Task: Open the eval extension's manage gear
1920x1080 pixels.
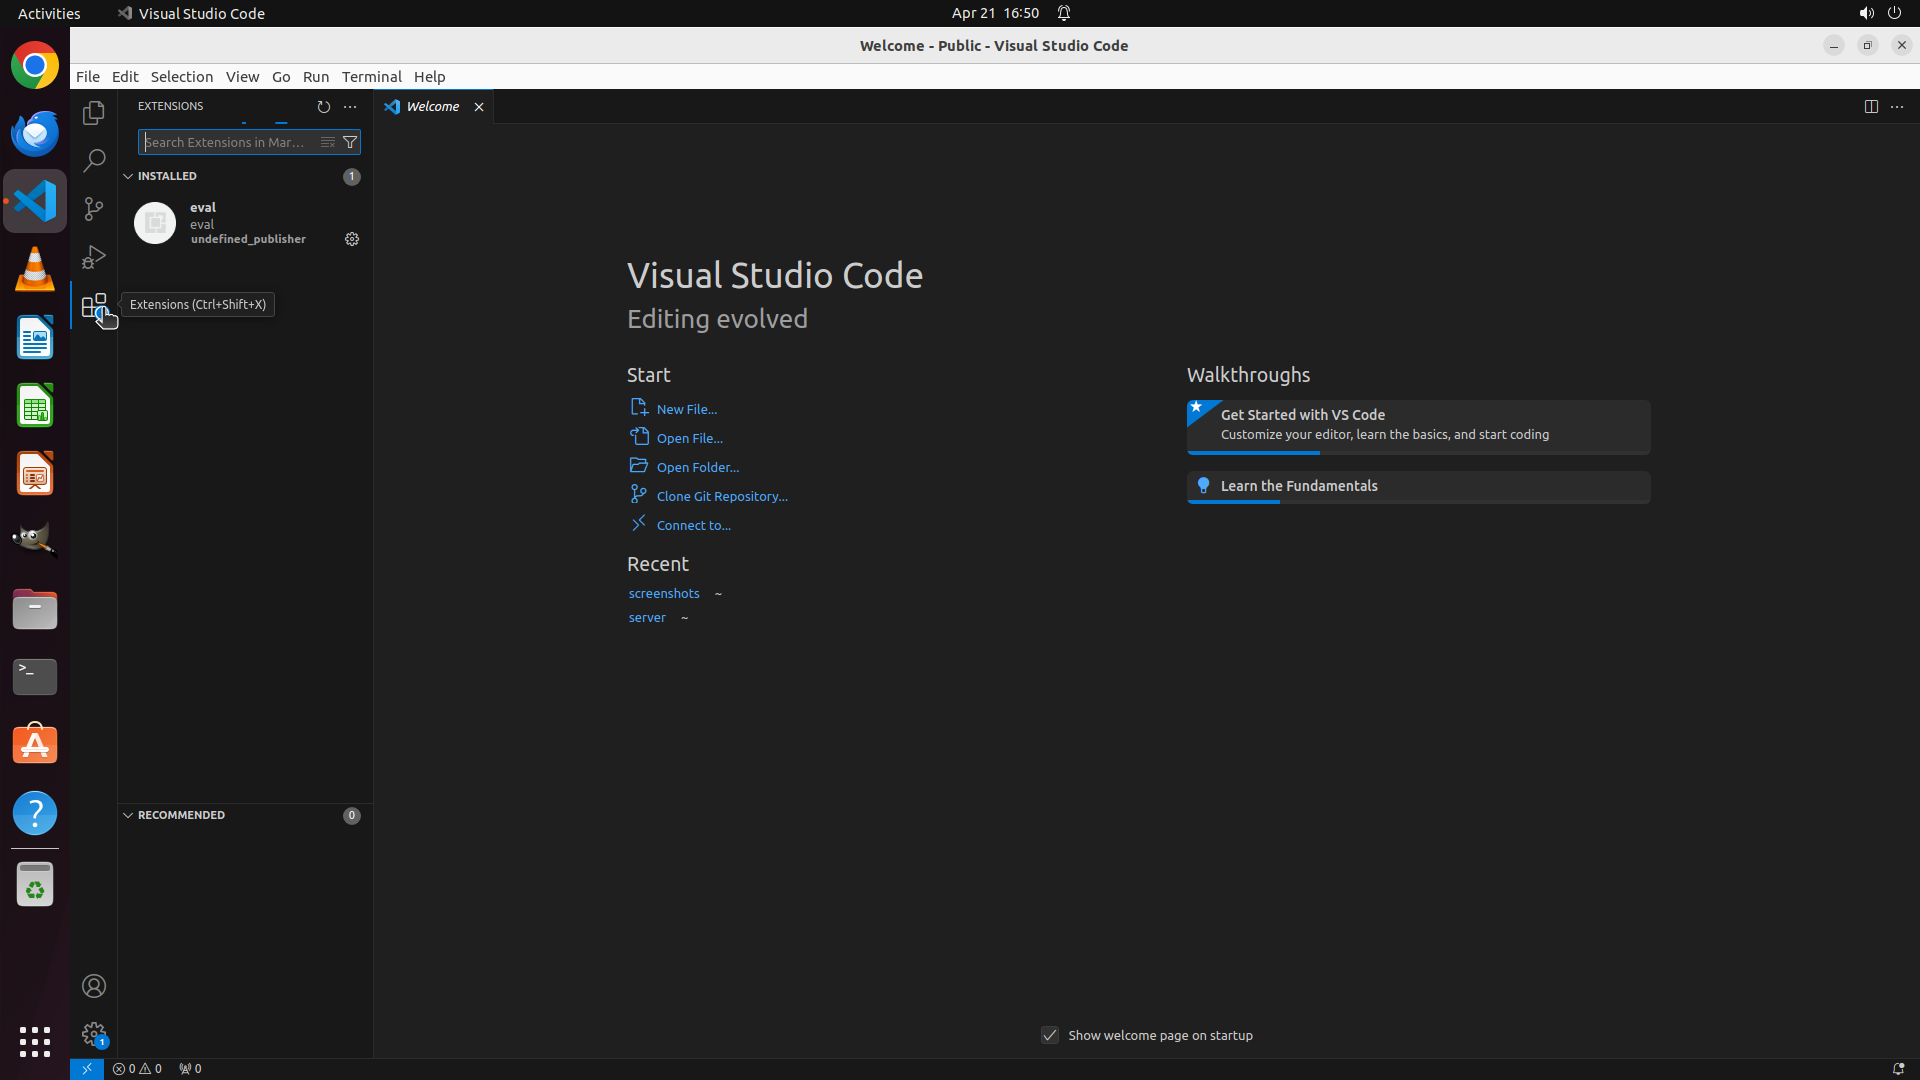Action: (x=352, y=239)
